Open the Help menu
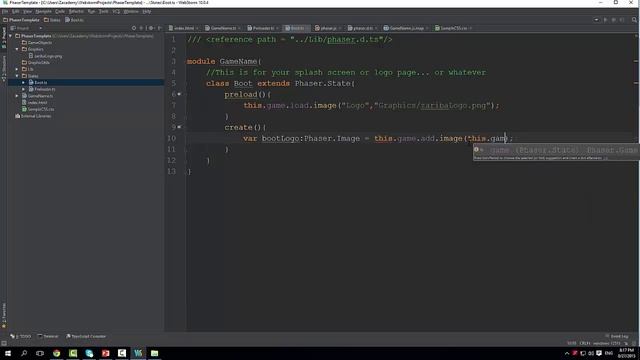The width and height of the screenshot is (640, 360). click(147, 11)
